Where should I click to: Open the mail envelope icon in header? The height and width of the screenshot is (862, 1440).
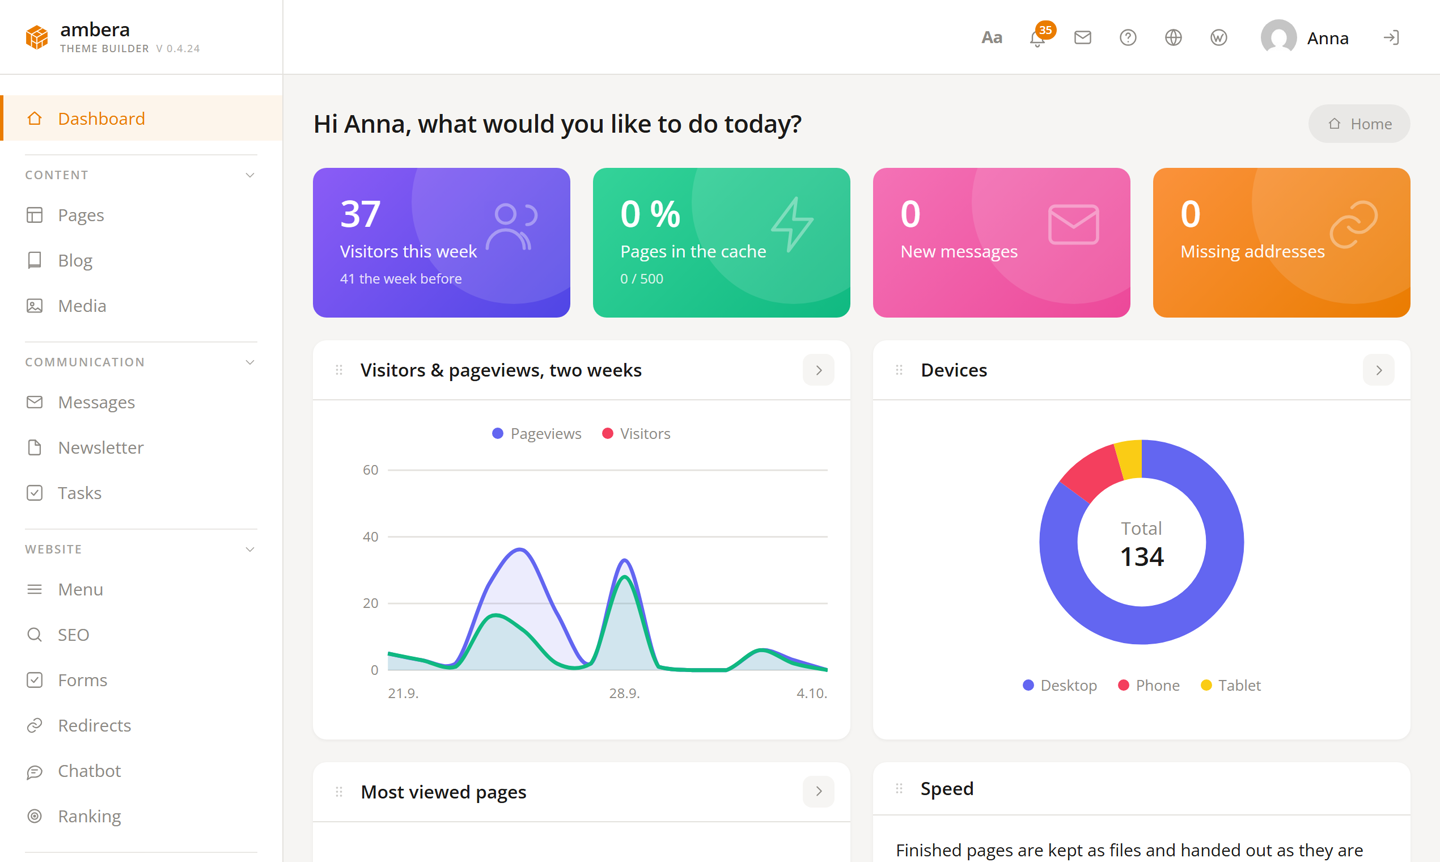1082,38
